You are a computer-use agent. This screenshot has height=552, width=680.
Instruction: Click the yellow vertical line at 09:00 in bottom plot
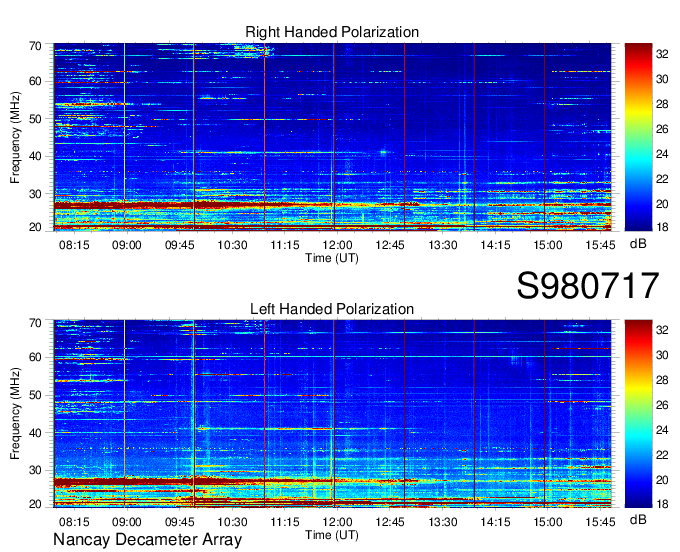coord(124,413)
